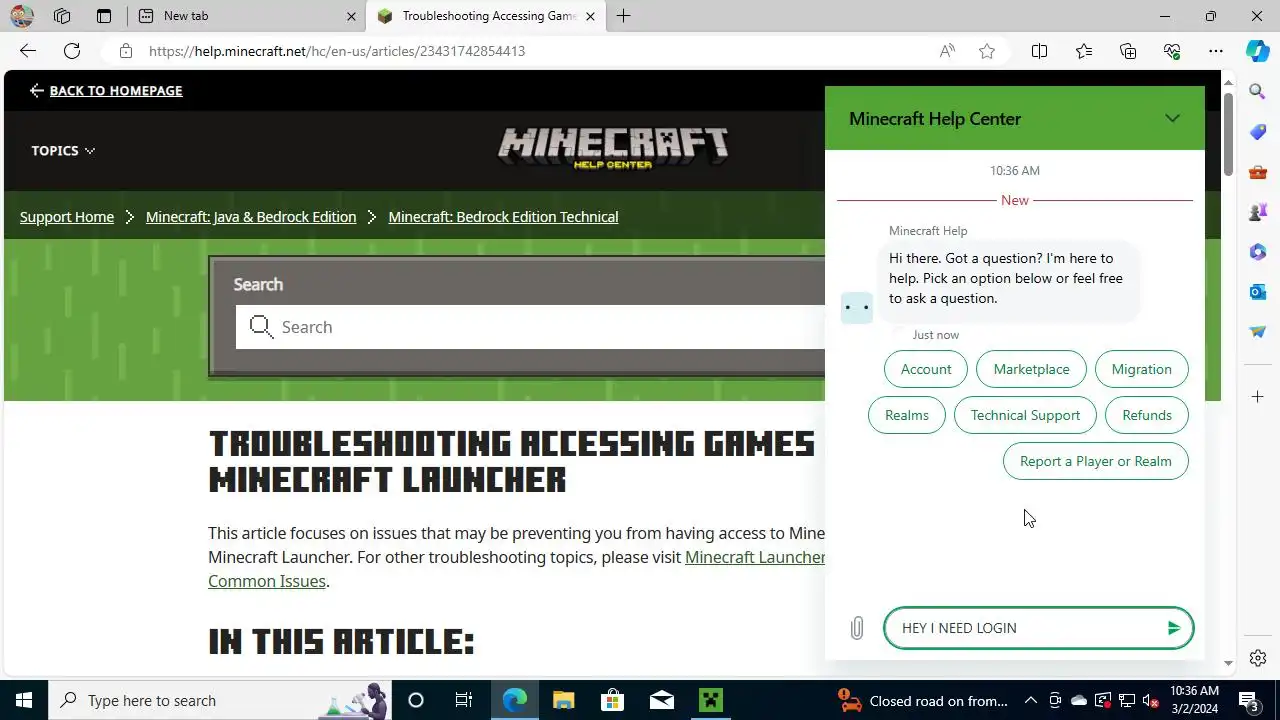The height and width of the screenshot is (720, 1280).
Task: Show hidden system tray icons
Action: (x=1030, y=700)
